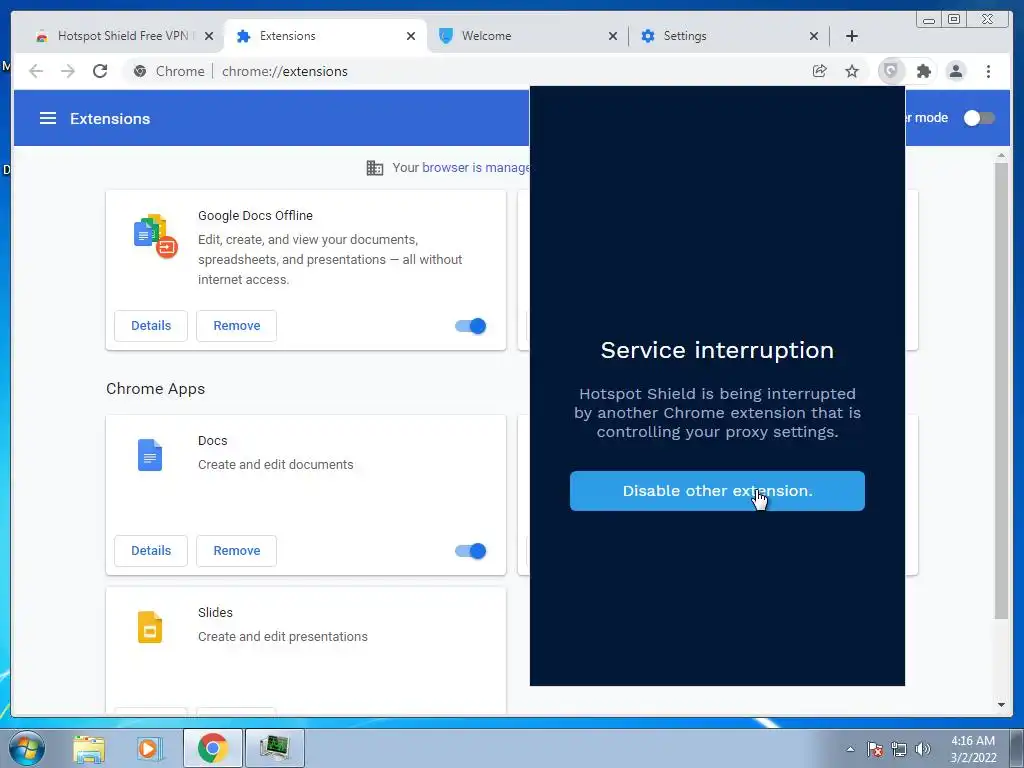
Task: Close the Settings tab
Action: pyautogui.click(x=814, y=36)
